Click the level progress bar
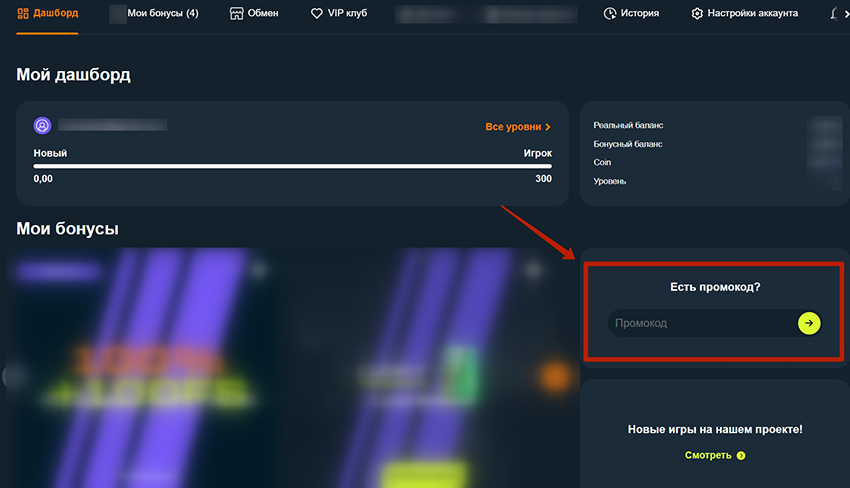This screenshot has height=488, width=850. (293, 166)
